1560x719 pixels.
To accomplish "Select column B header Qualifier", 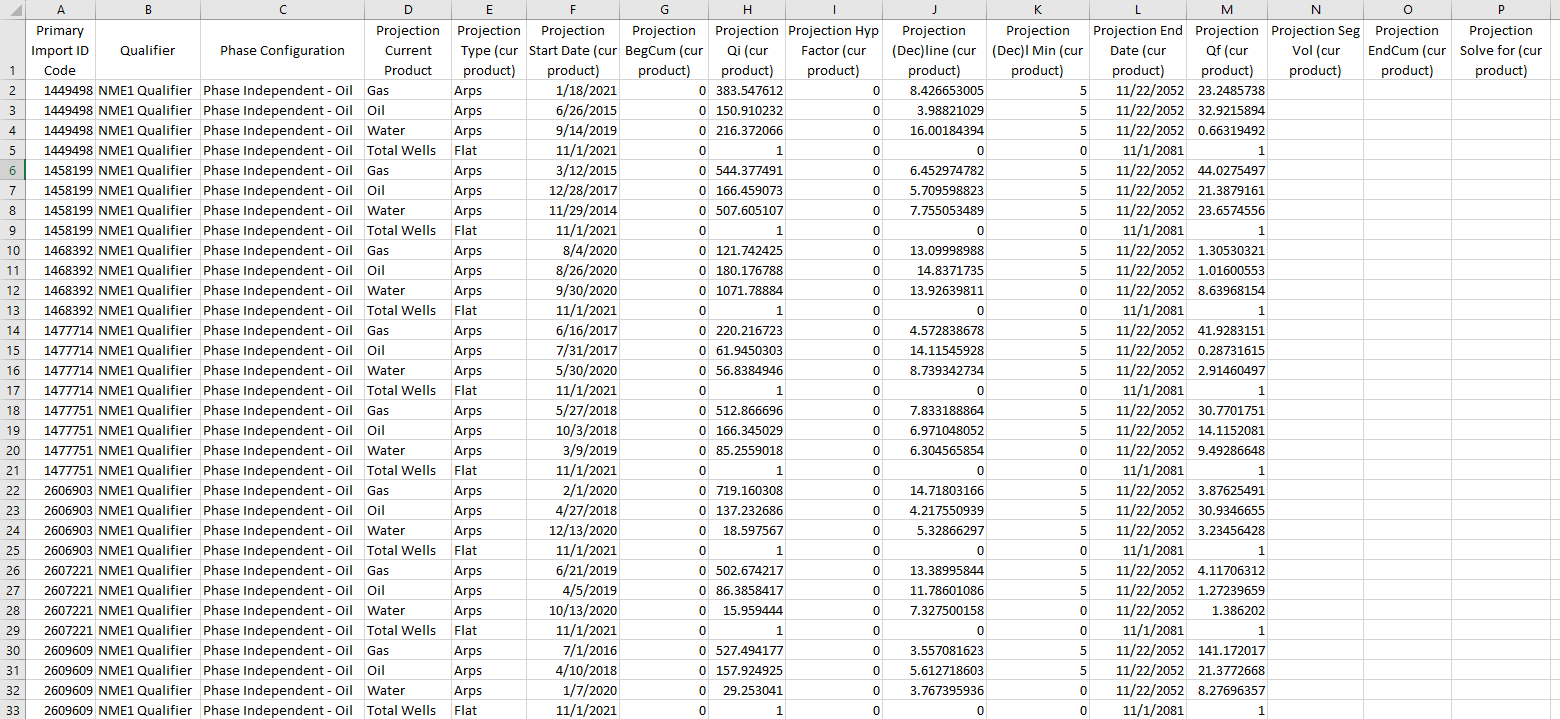I will [x=147, y=10].
